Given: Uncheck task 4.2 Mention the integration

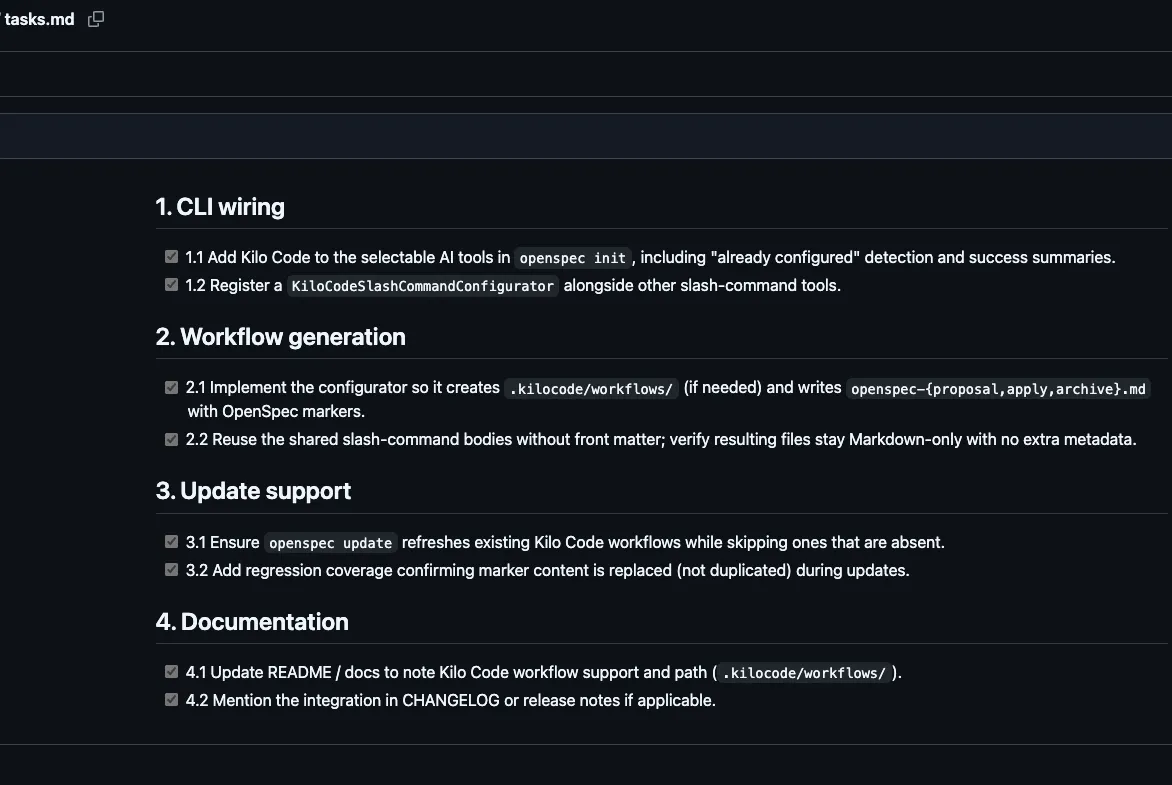Looking at the screenshot, I should pos(172,700).
